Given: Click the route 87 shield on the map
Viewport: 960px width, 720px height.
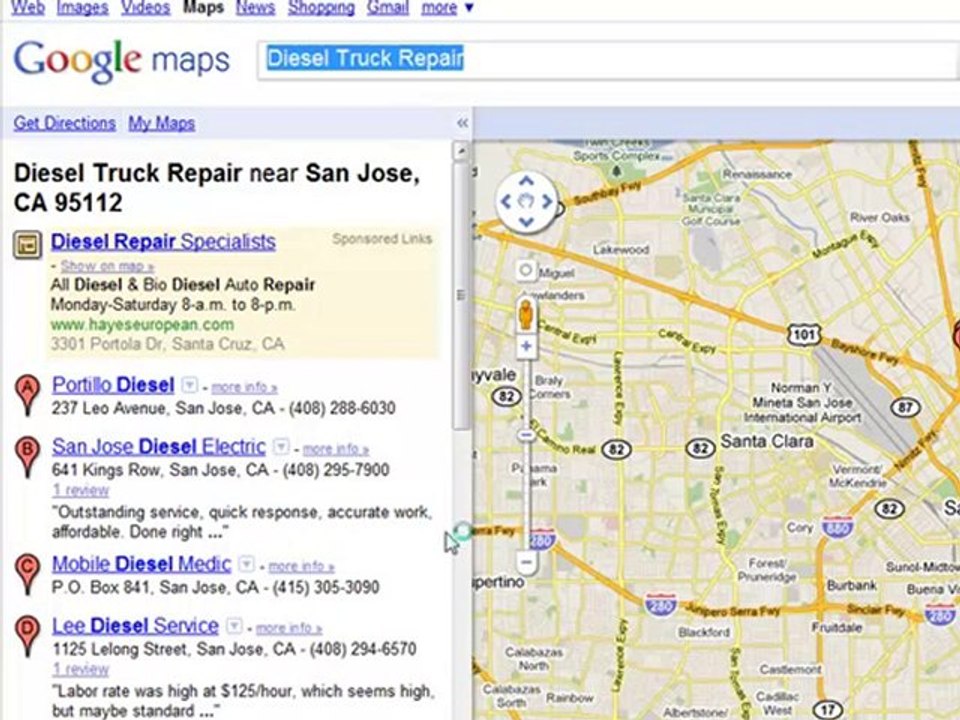Looking at the screenshot, I should click(x=906, y=407).
